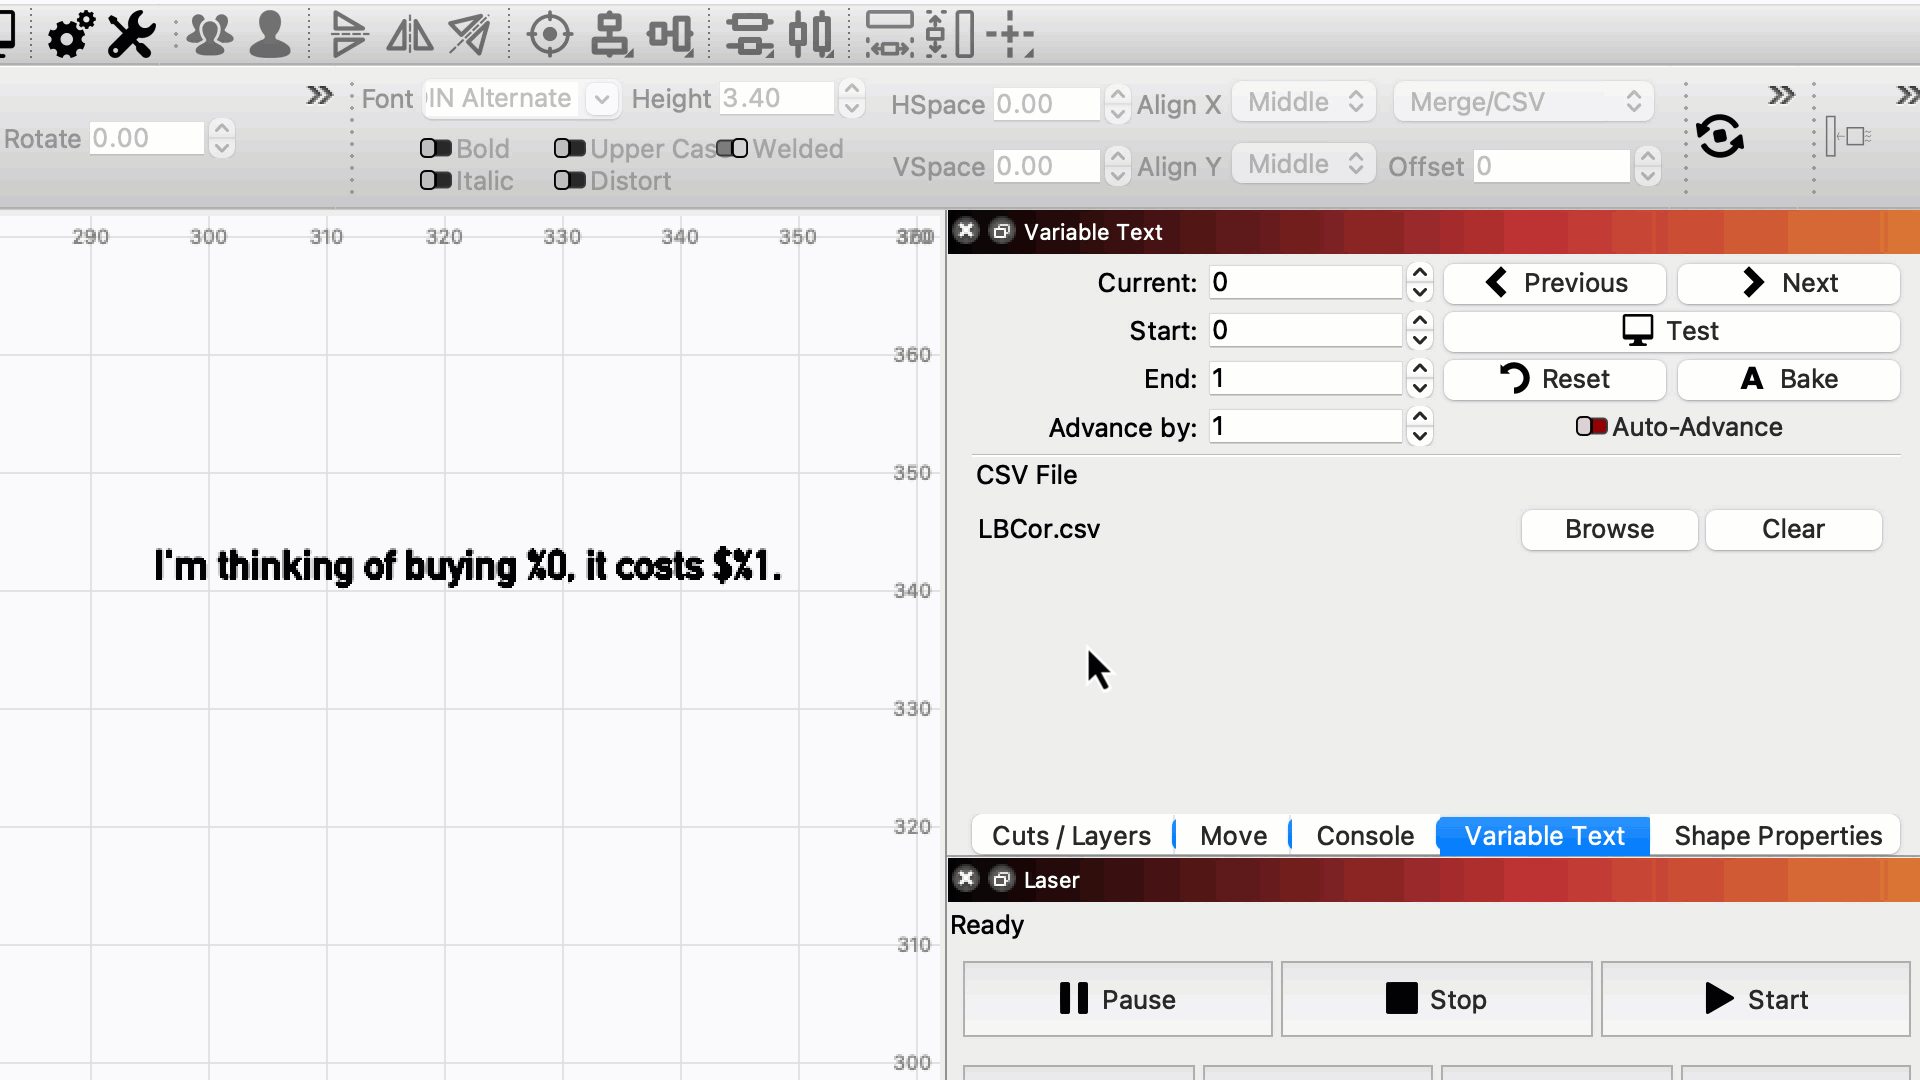The image size is (1920, 1080).
Task: Click the align vertically icon
Action: tap(610, 35)
